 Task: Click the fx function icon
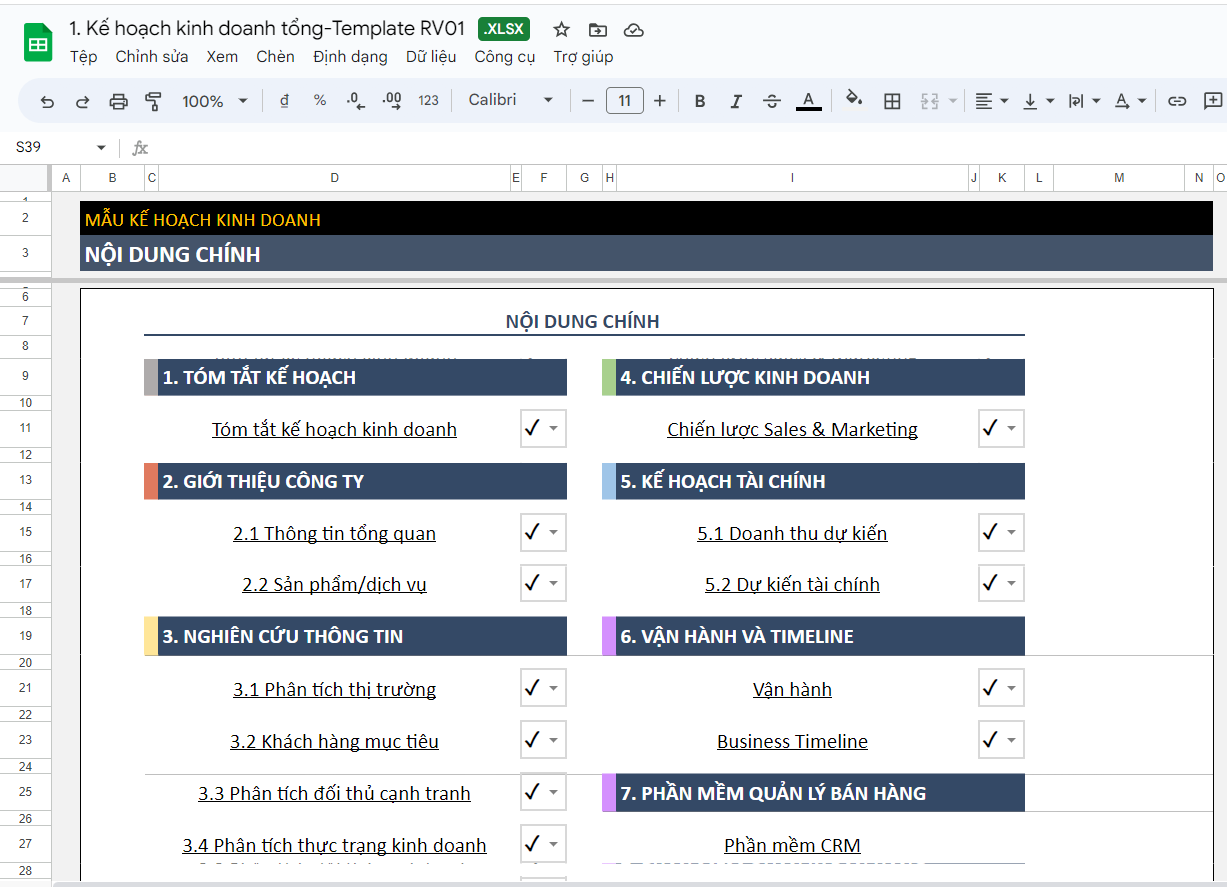(140, 148)
